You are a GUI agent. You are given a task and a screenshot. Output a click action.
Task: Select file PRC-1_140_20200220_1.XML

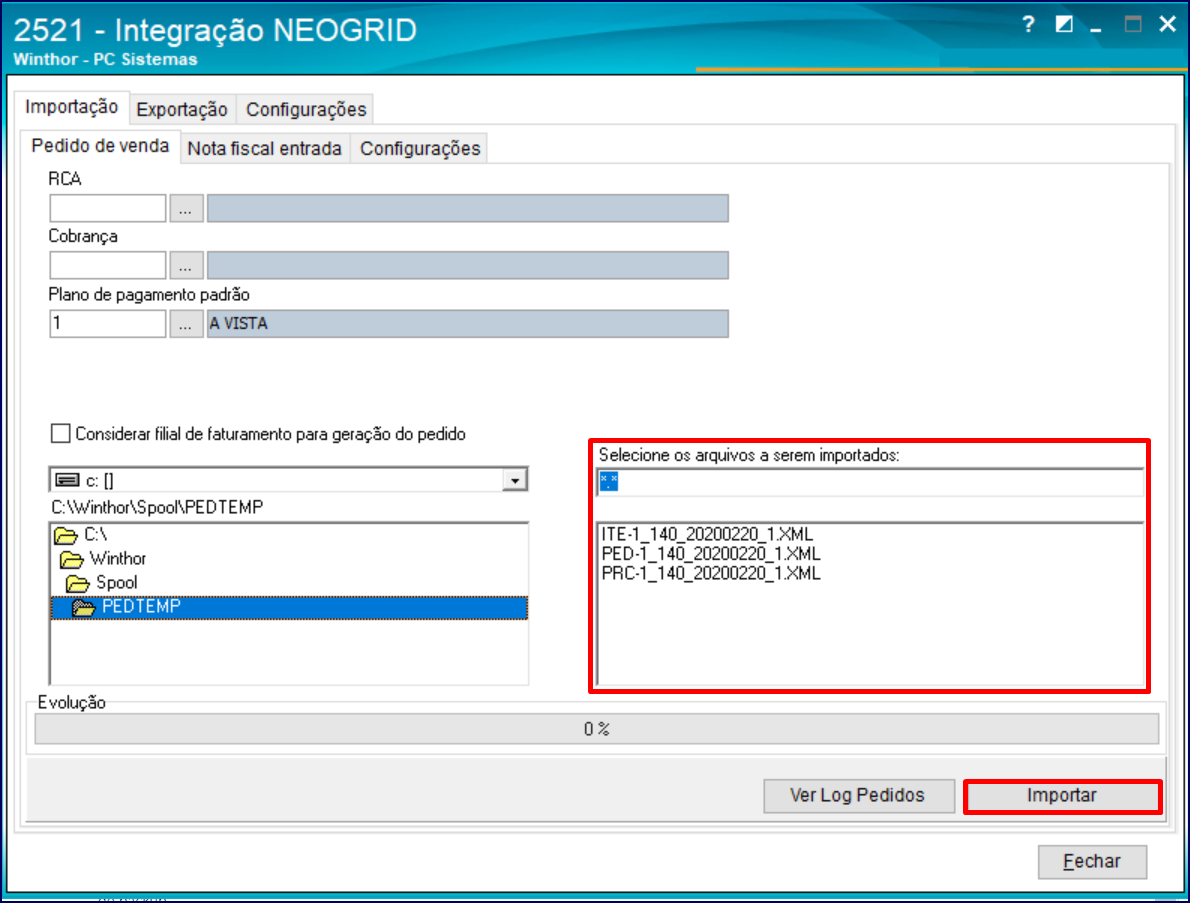tap(710, 574)
